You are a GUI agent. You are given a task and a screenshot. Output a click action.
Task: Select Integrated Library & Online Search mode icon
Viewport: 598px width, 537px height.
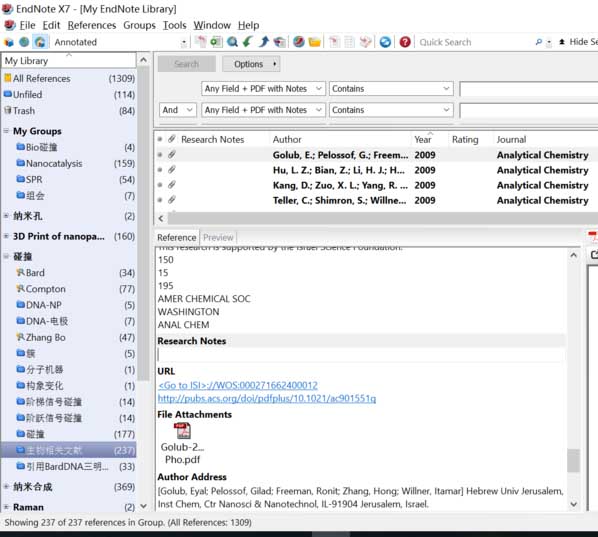(x=40, y=42)
